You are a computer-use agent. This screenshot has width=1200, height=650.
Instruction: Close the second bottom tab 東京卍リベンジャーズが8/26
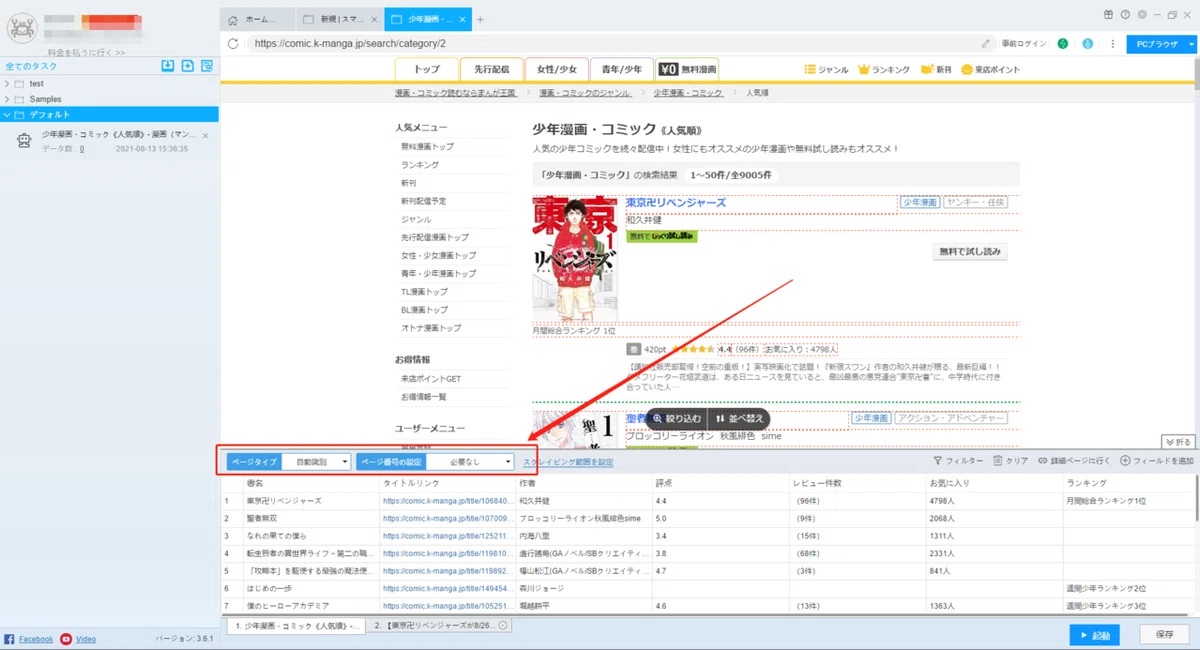coord(503,625)
